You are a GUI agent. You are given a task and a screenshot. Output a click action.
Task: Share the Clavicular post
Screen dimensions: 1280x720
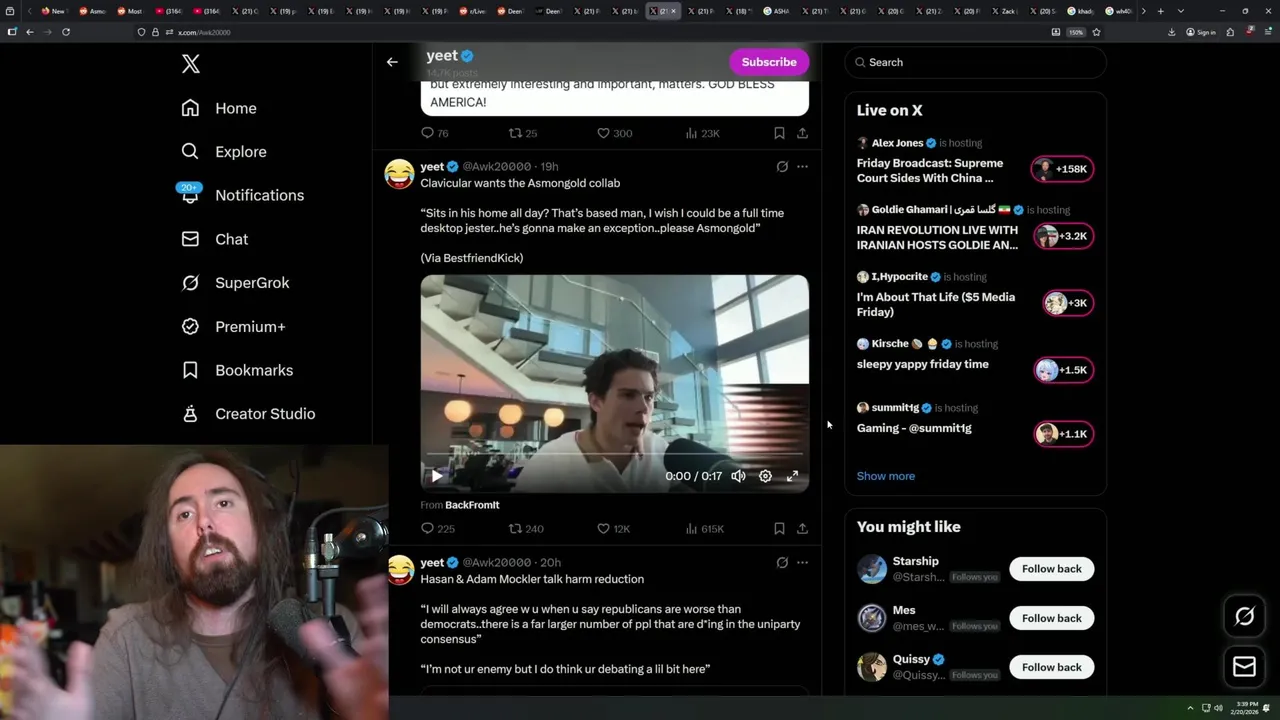tap(802, 529)
